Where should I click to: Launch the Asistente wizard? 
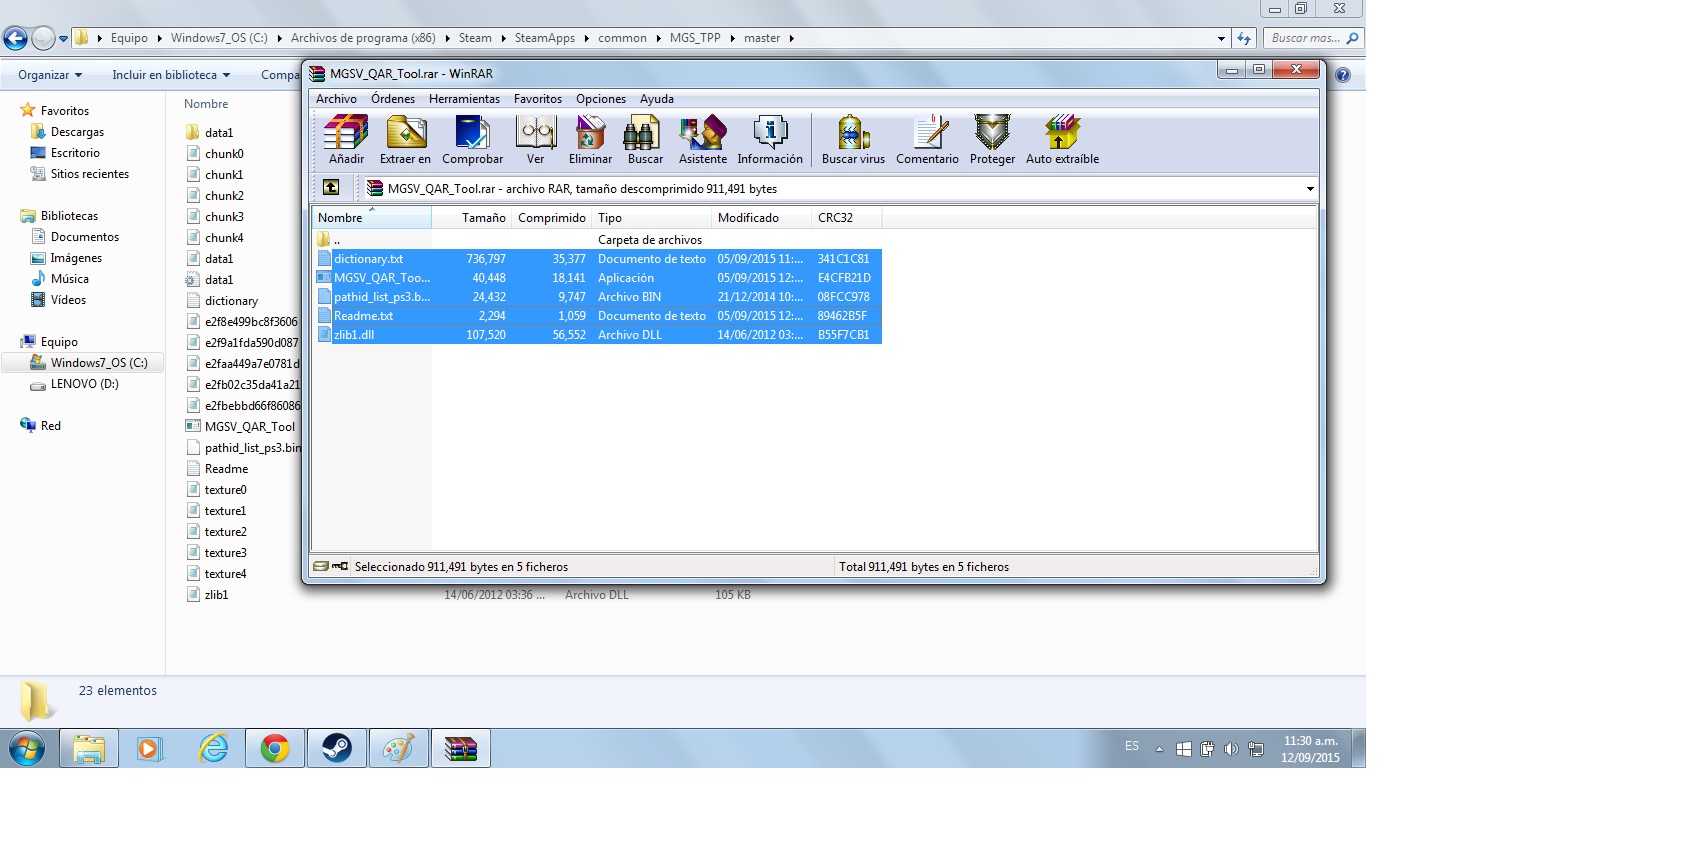pos(703,139)
